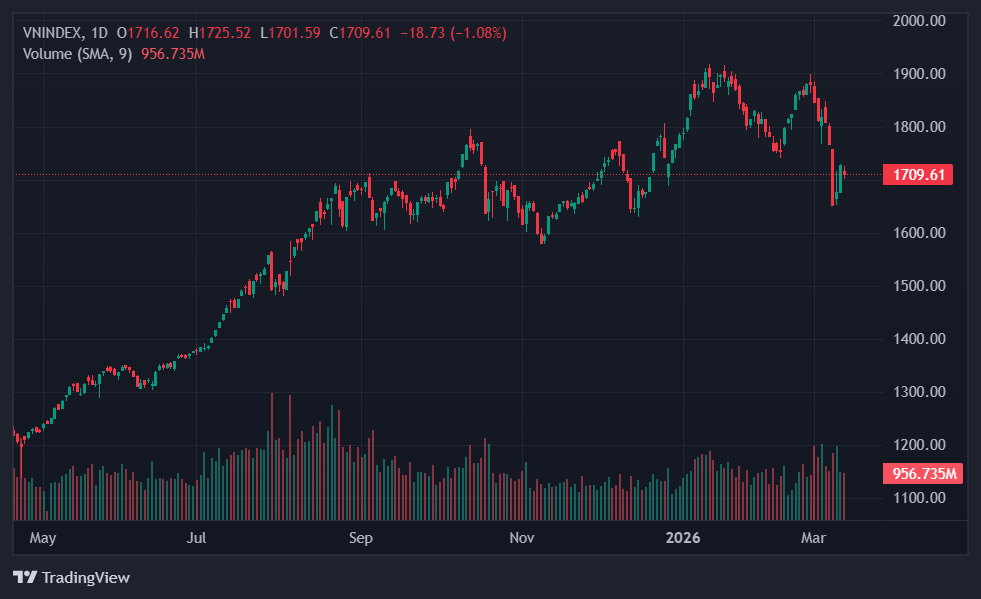
Task: Click the 956.735M value in the legend
Action: click(x=172, y=53)
